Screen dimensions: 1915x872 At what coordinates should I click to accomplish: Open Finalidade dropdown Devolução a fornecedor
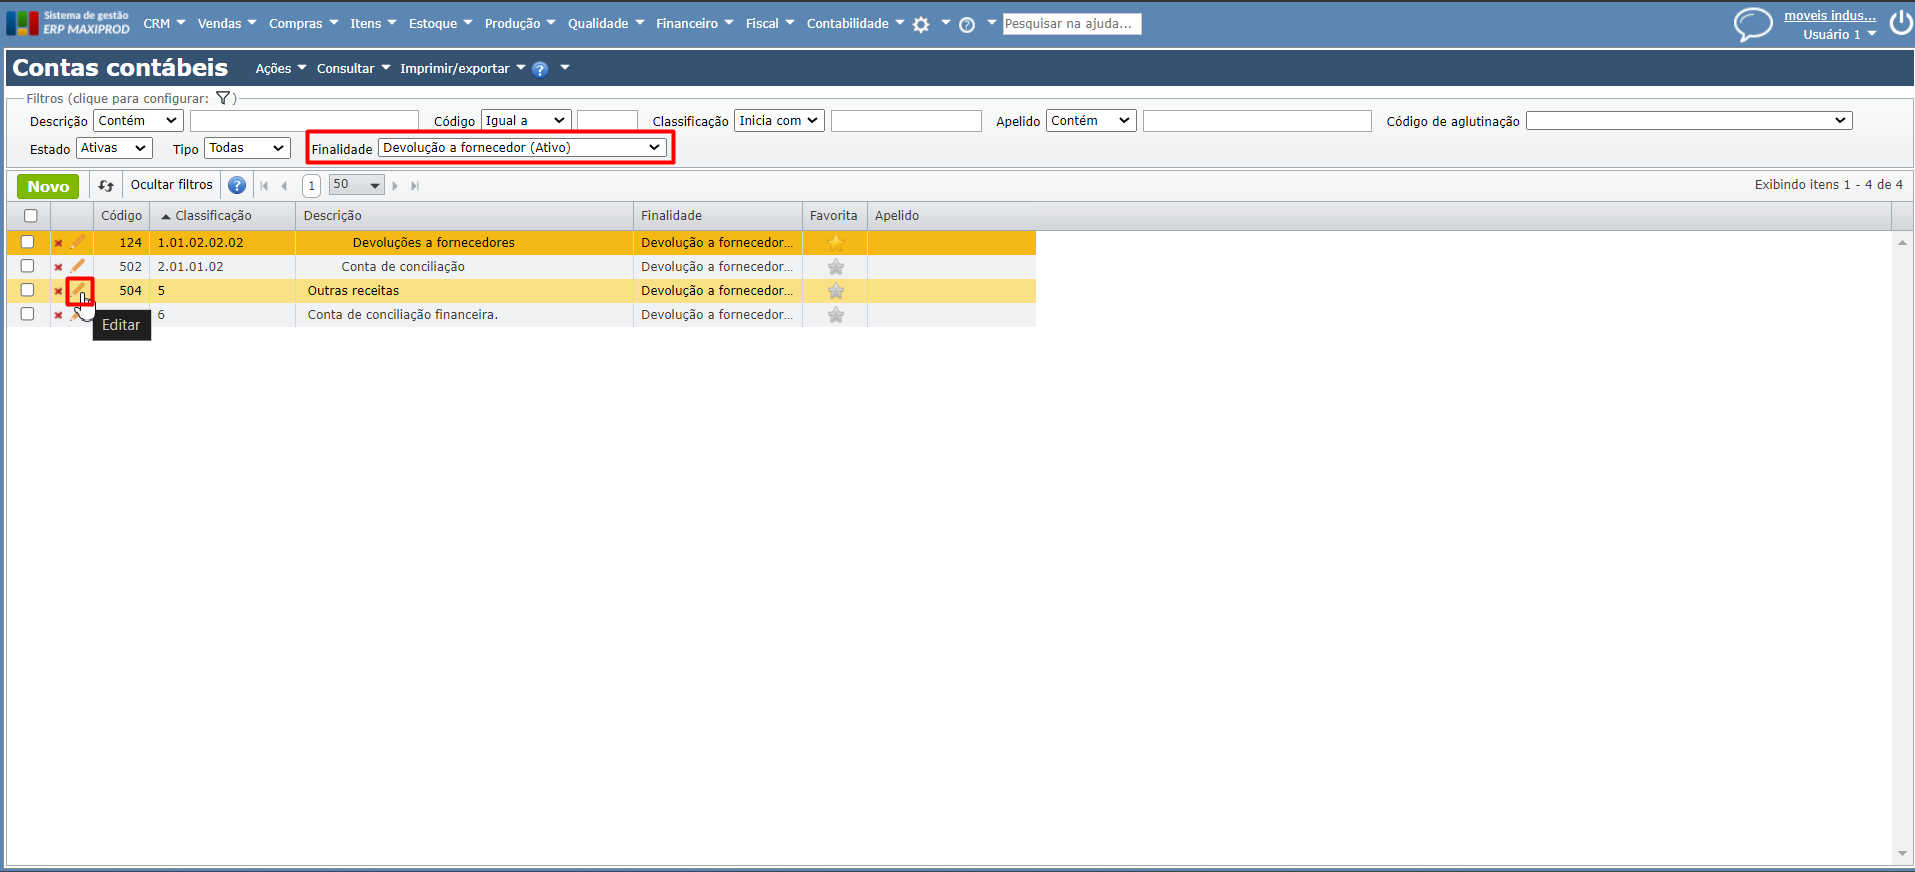point(522,148)
